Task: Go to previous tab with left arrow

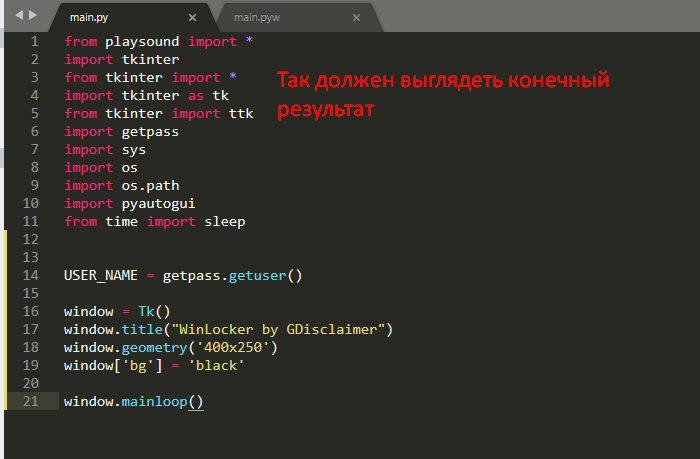Action: click(x=19, y=15)
